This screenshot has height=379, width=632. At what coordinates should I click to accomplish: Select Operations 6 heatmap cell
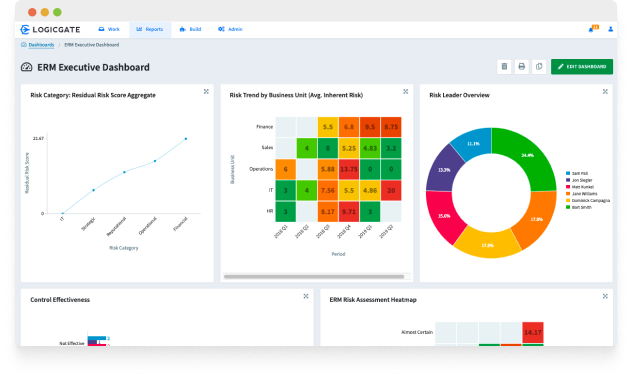285,169
